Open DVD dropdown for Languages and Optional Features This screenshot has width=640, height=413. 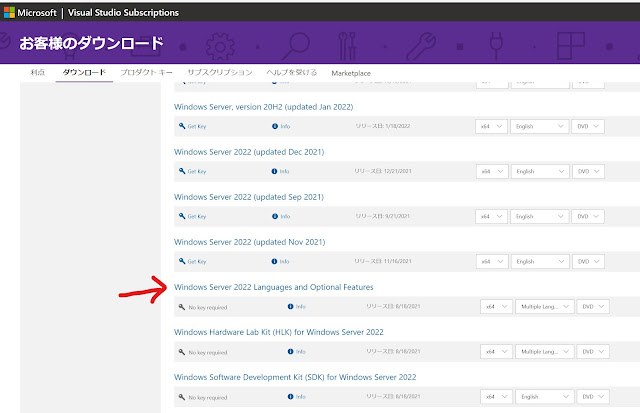coord(593,306)
